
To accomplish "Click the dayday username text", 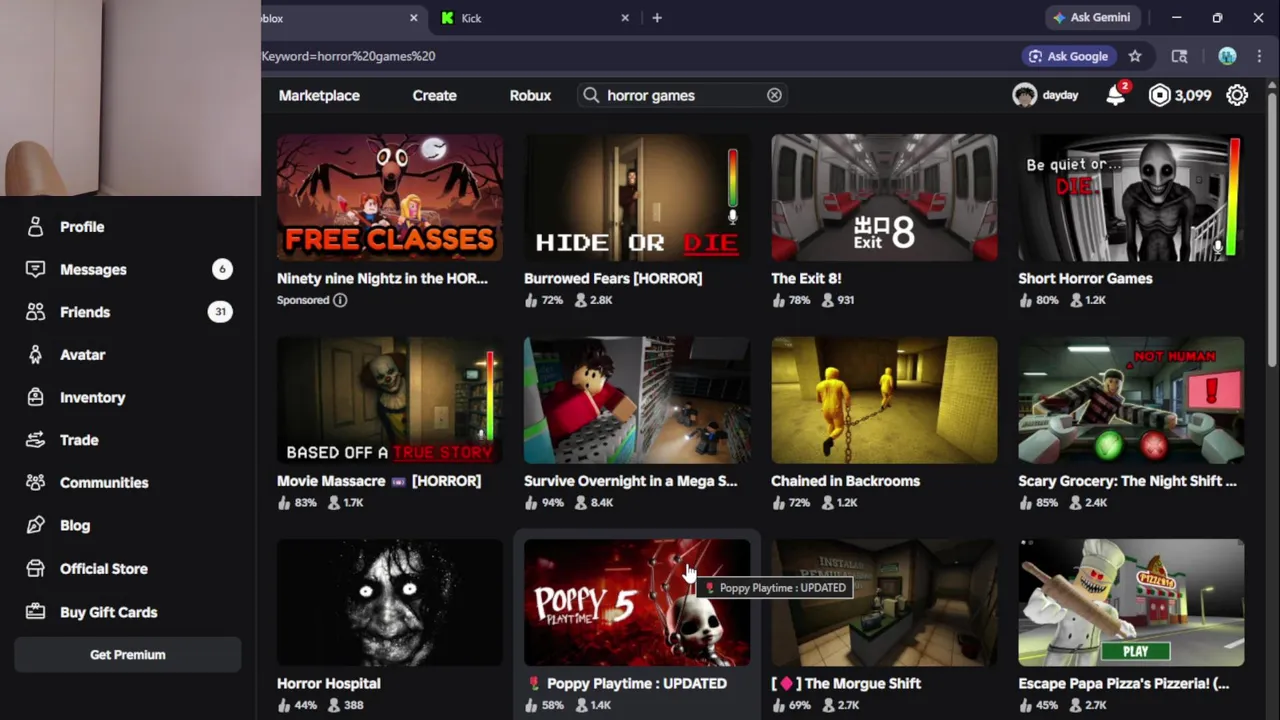I will click(x=1060, y=95).
